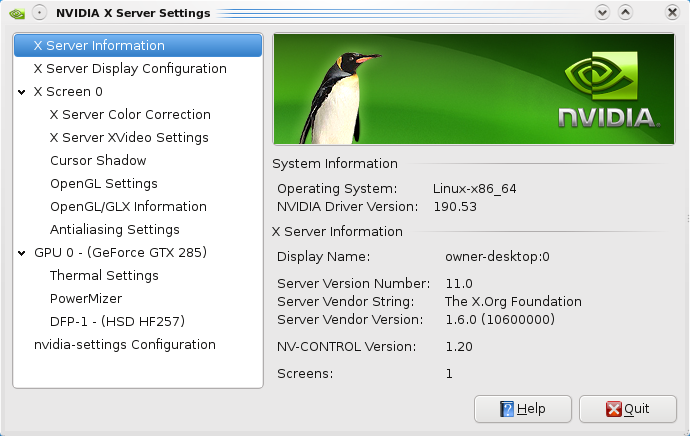
Task: Select Antialiasing Settings entry
Action: [115, 230]
